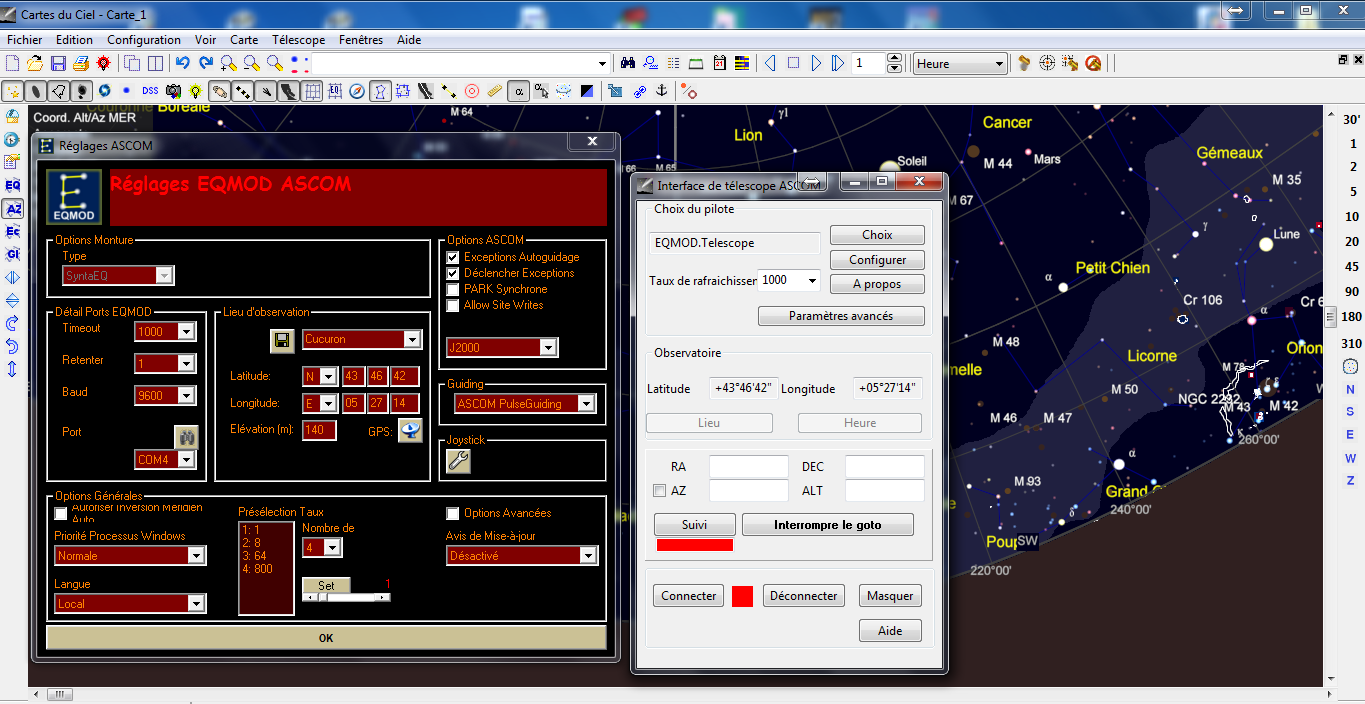Click the GPS satellite dish icon
Viewport: 1365px width, 704px height.
[x=410, y=430]
